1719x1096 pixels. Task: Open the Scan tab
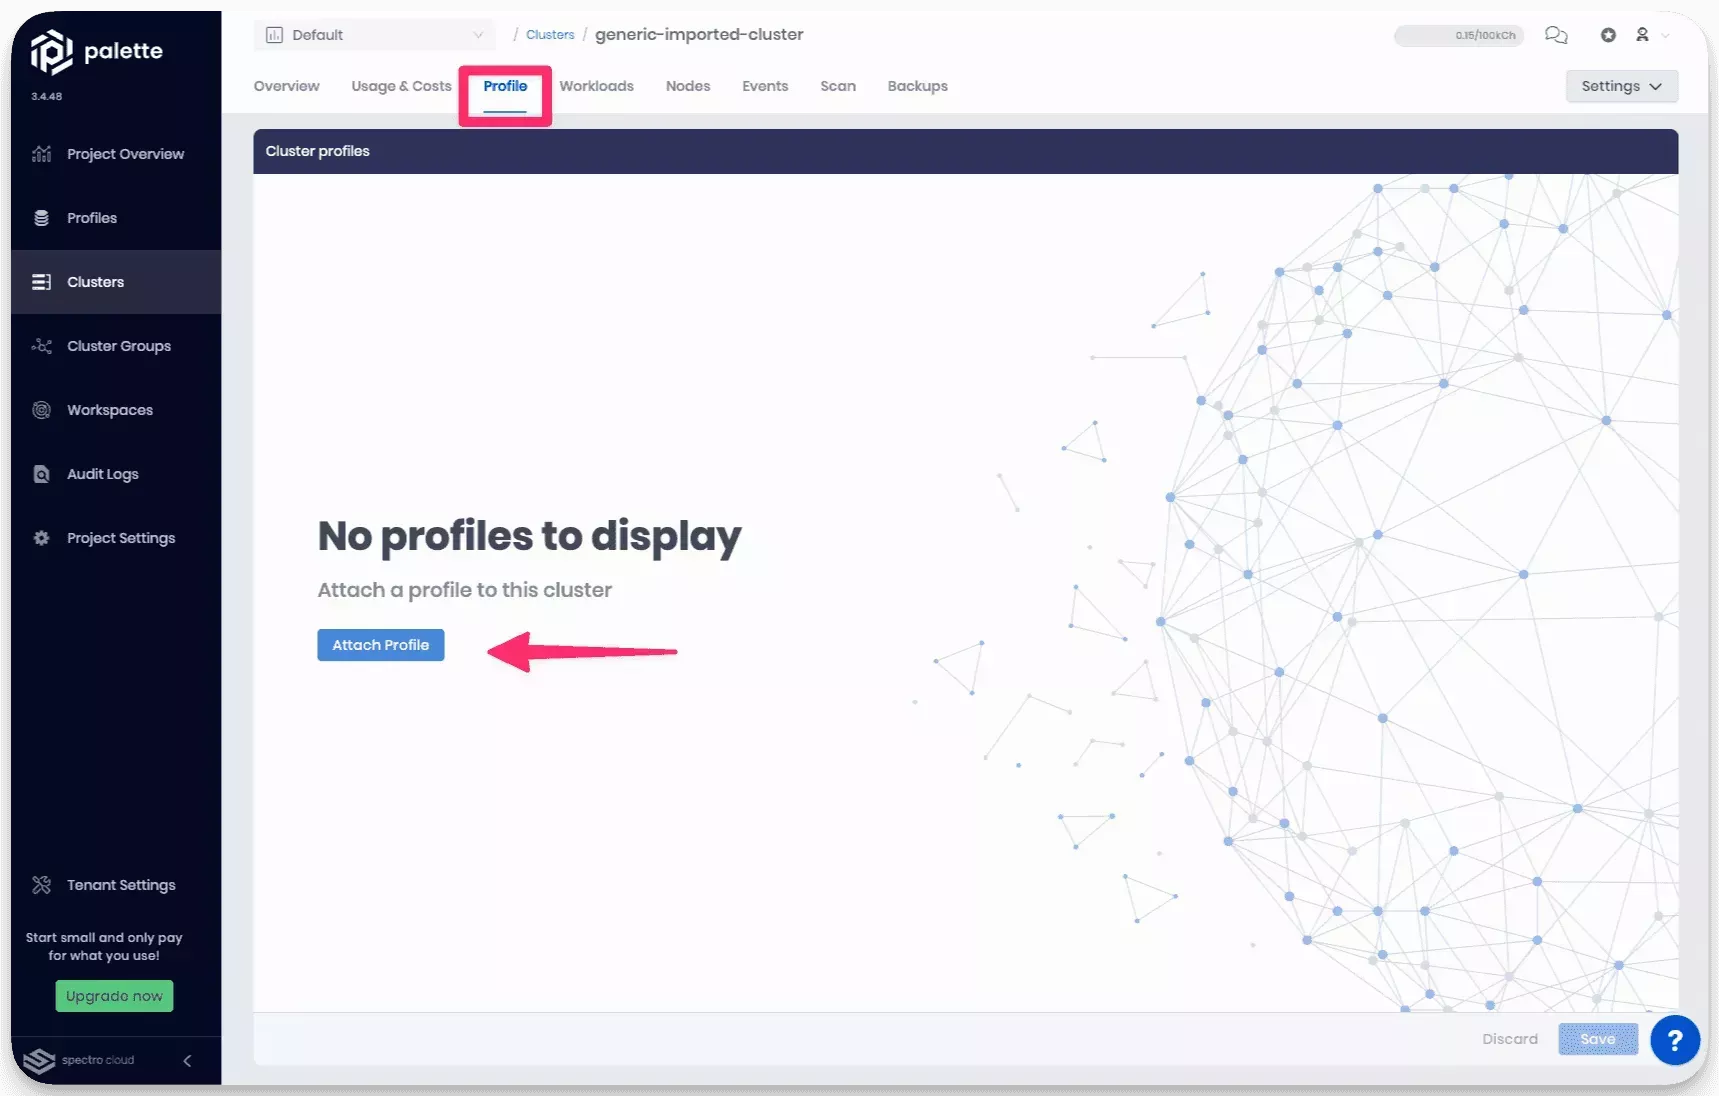click(837, 86)
